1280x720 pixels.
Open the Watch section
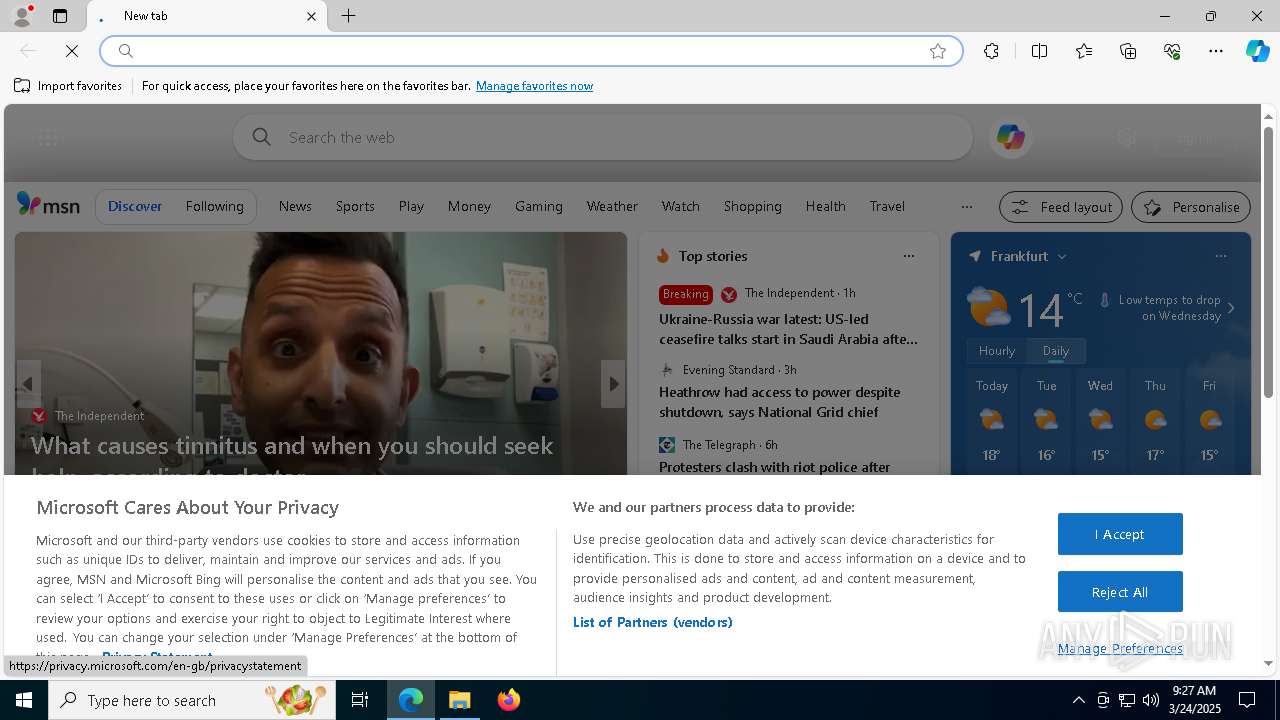[x=680, y=206]
